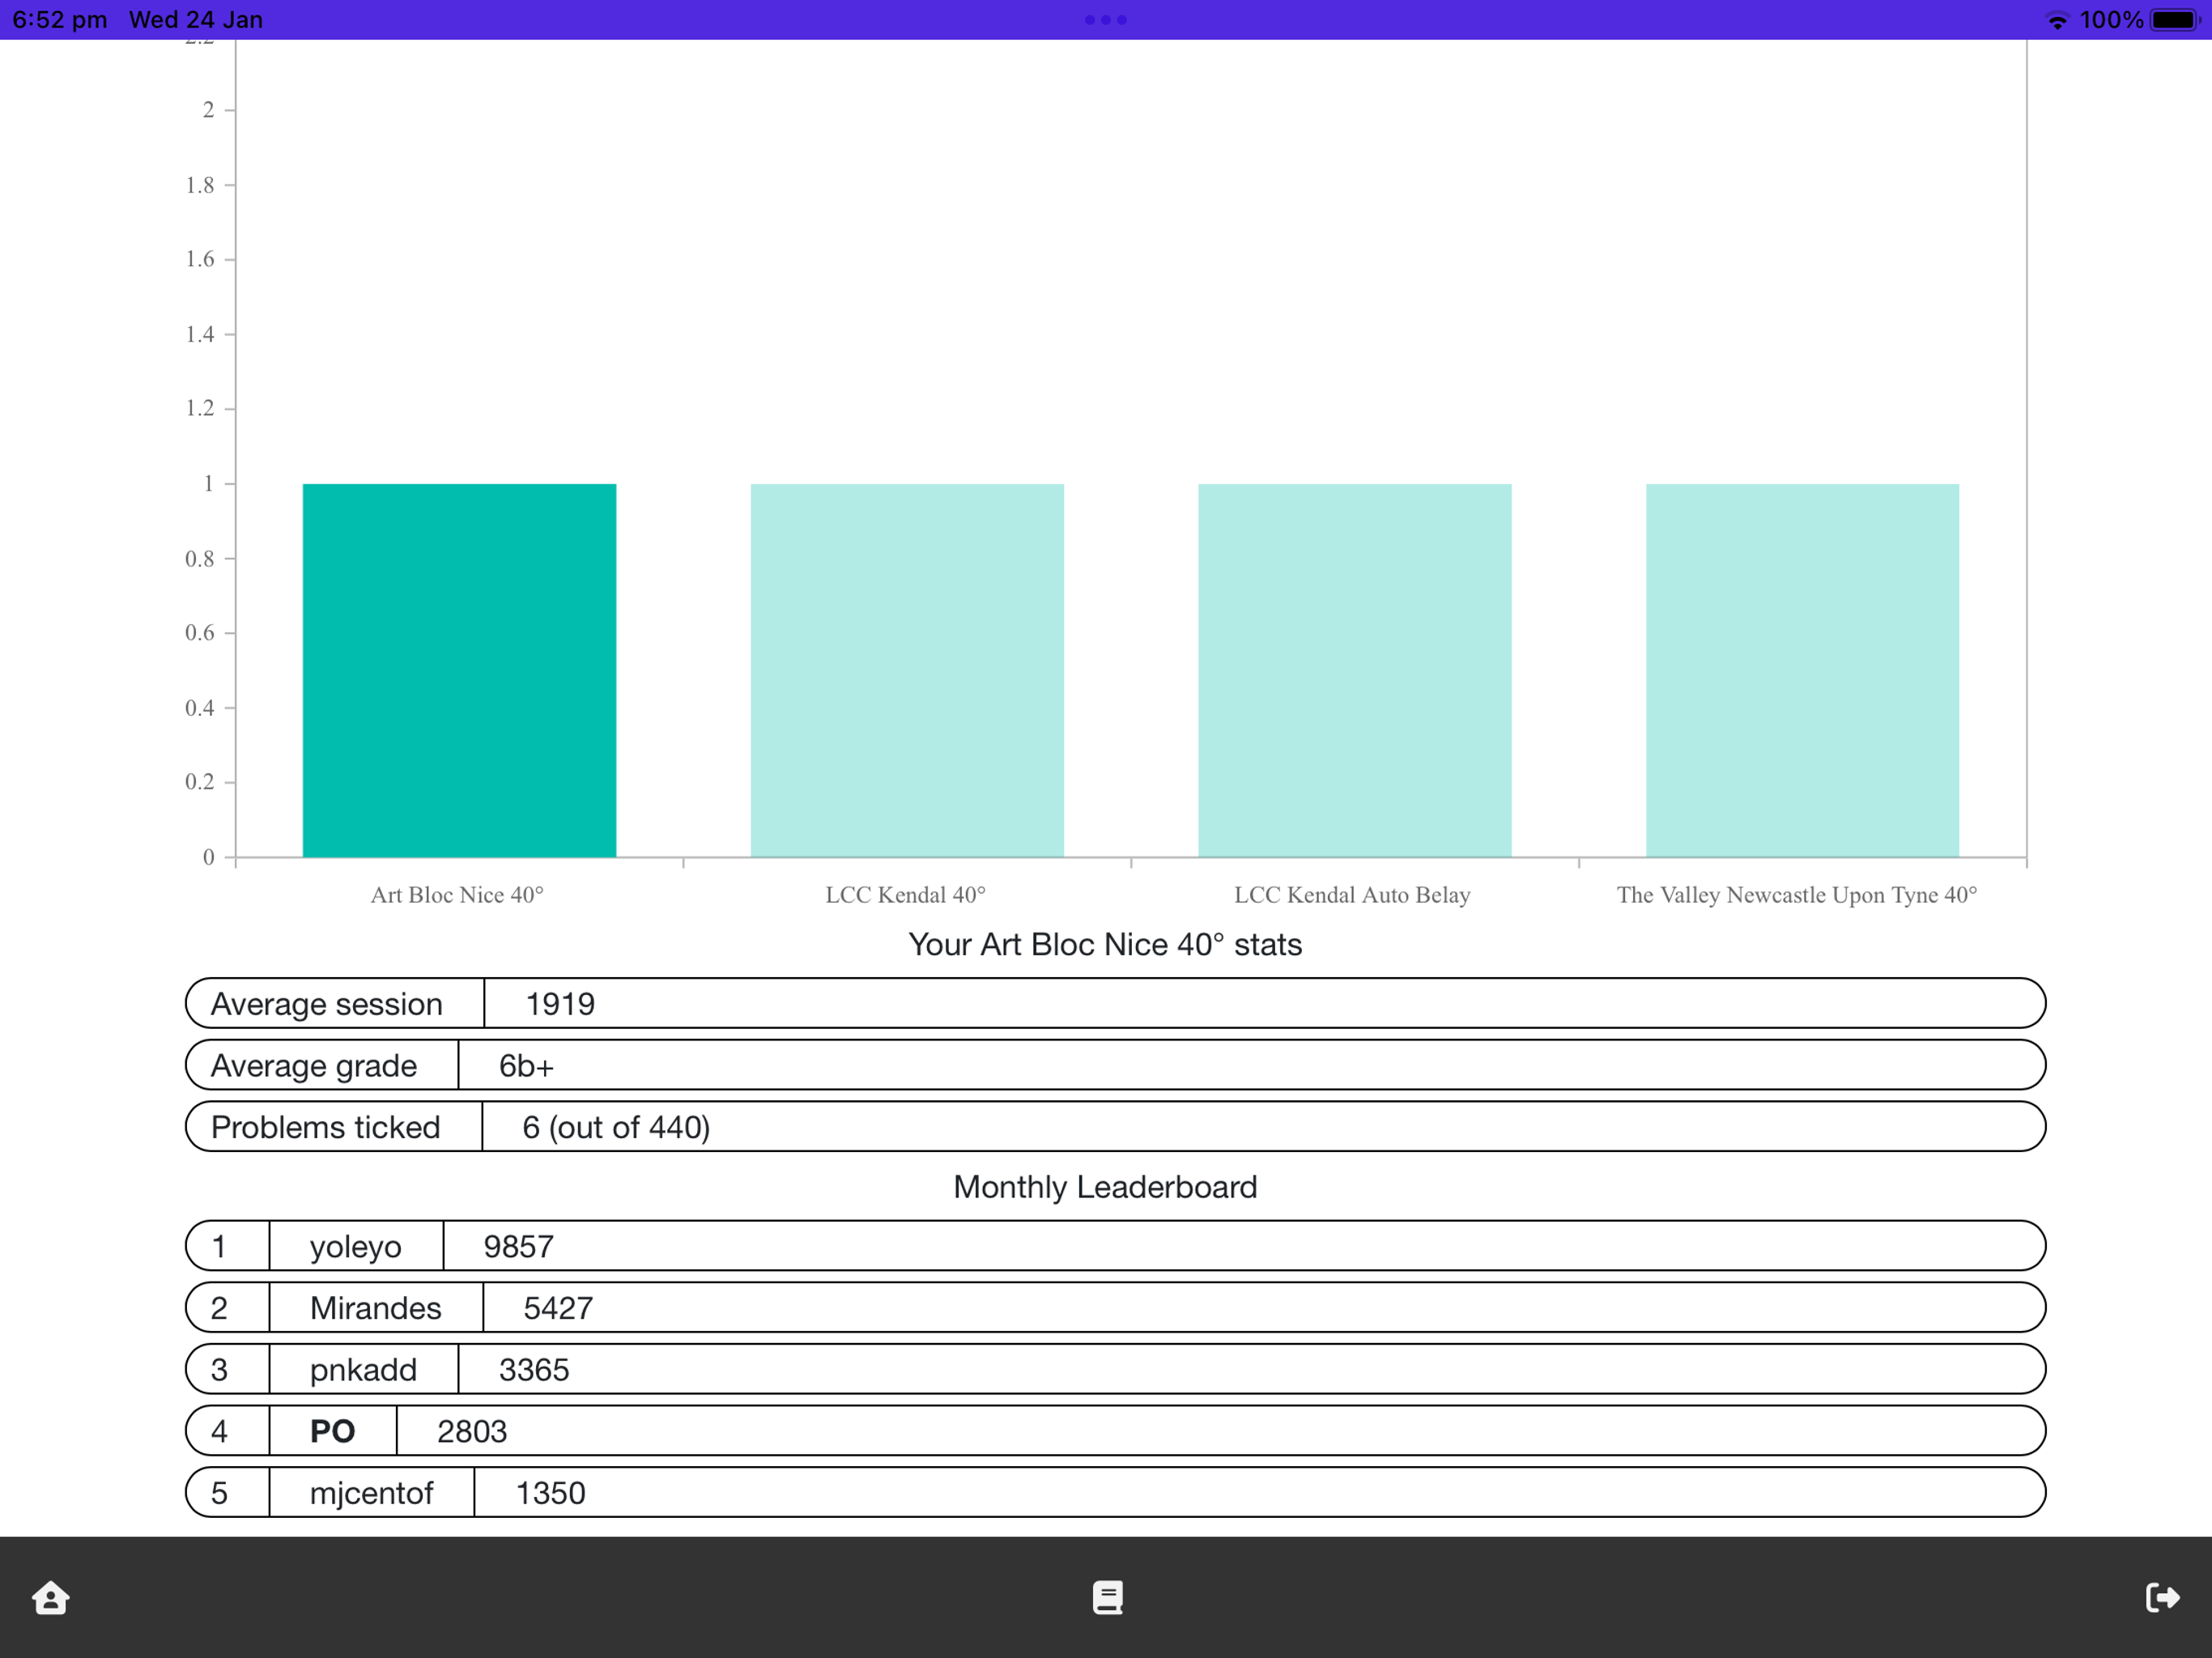Tap the Art Bloc Nice 40° axis label
Viewport: 2212px width, 1658px height.
[x=457, y=895]
